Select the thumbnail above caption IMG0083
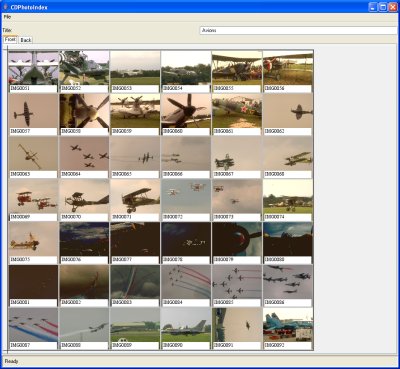The height and width of the screenshot is (369, 400). click(135, 282)
